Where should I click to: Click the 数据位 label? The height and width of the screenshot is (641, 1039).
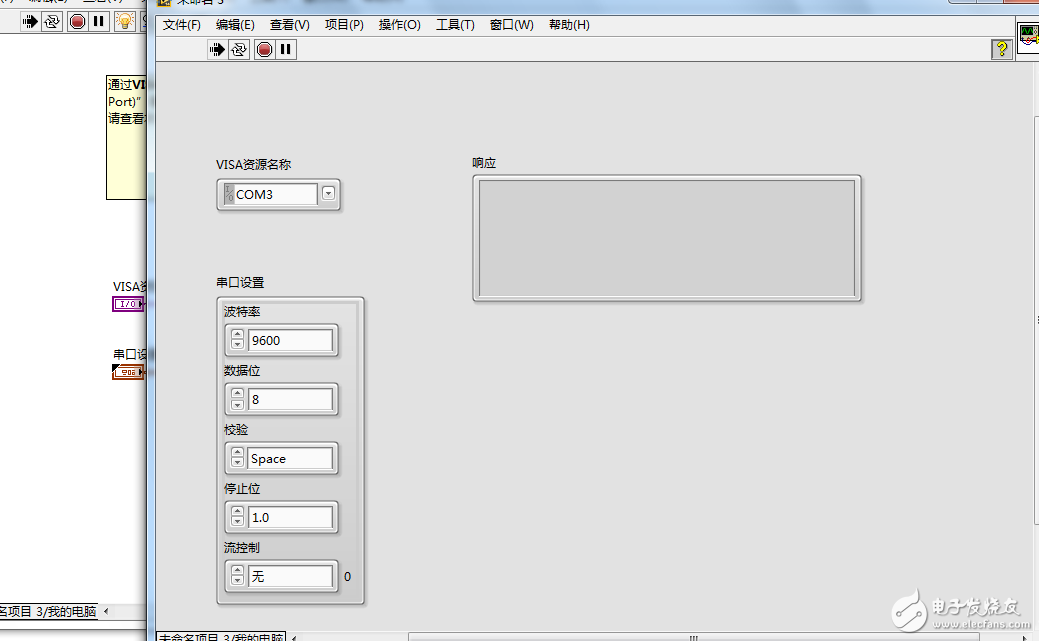[242, 371]
